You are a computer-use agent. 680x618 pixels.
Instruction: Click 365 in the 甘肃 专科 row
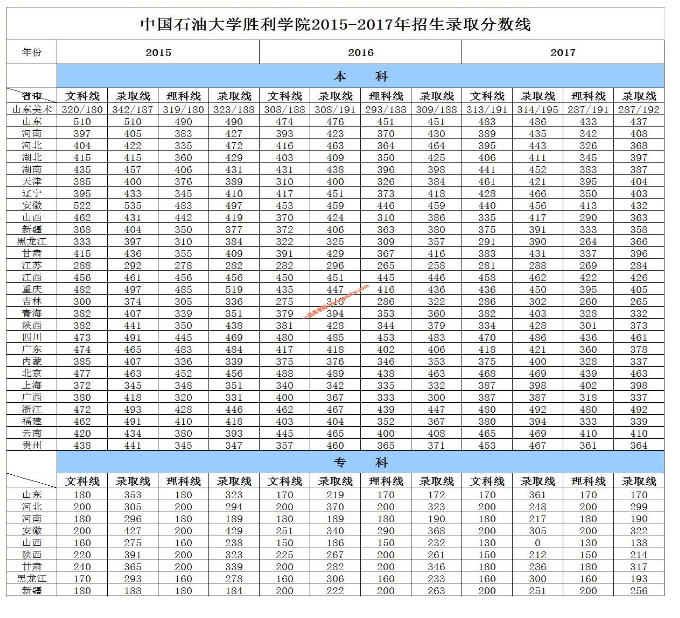tap(133, 566)
